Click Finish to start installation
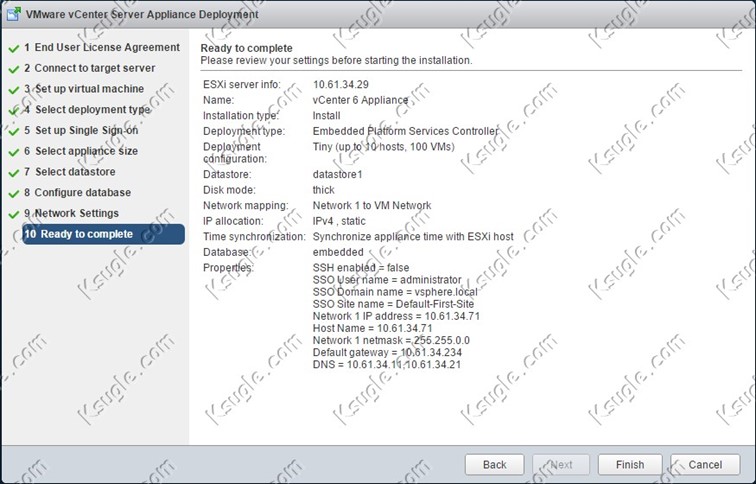 click(x=630, y=465)
